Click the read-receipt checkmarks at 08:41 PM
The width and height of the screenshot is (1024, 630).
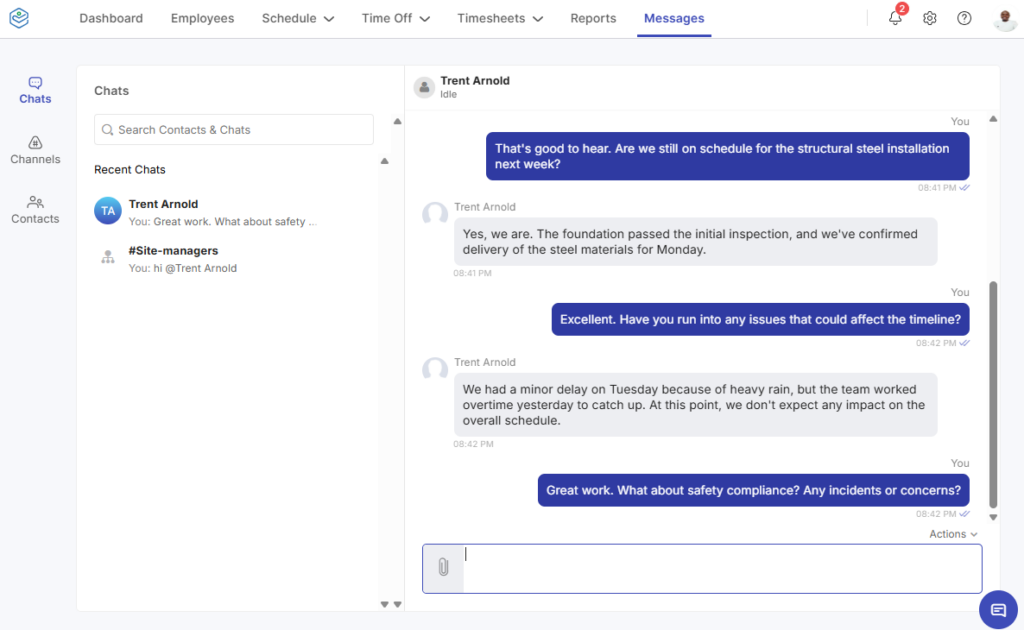965,188
